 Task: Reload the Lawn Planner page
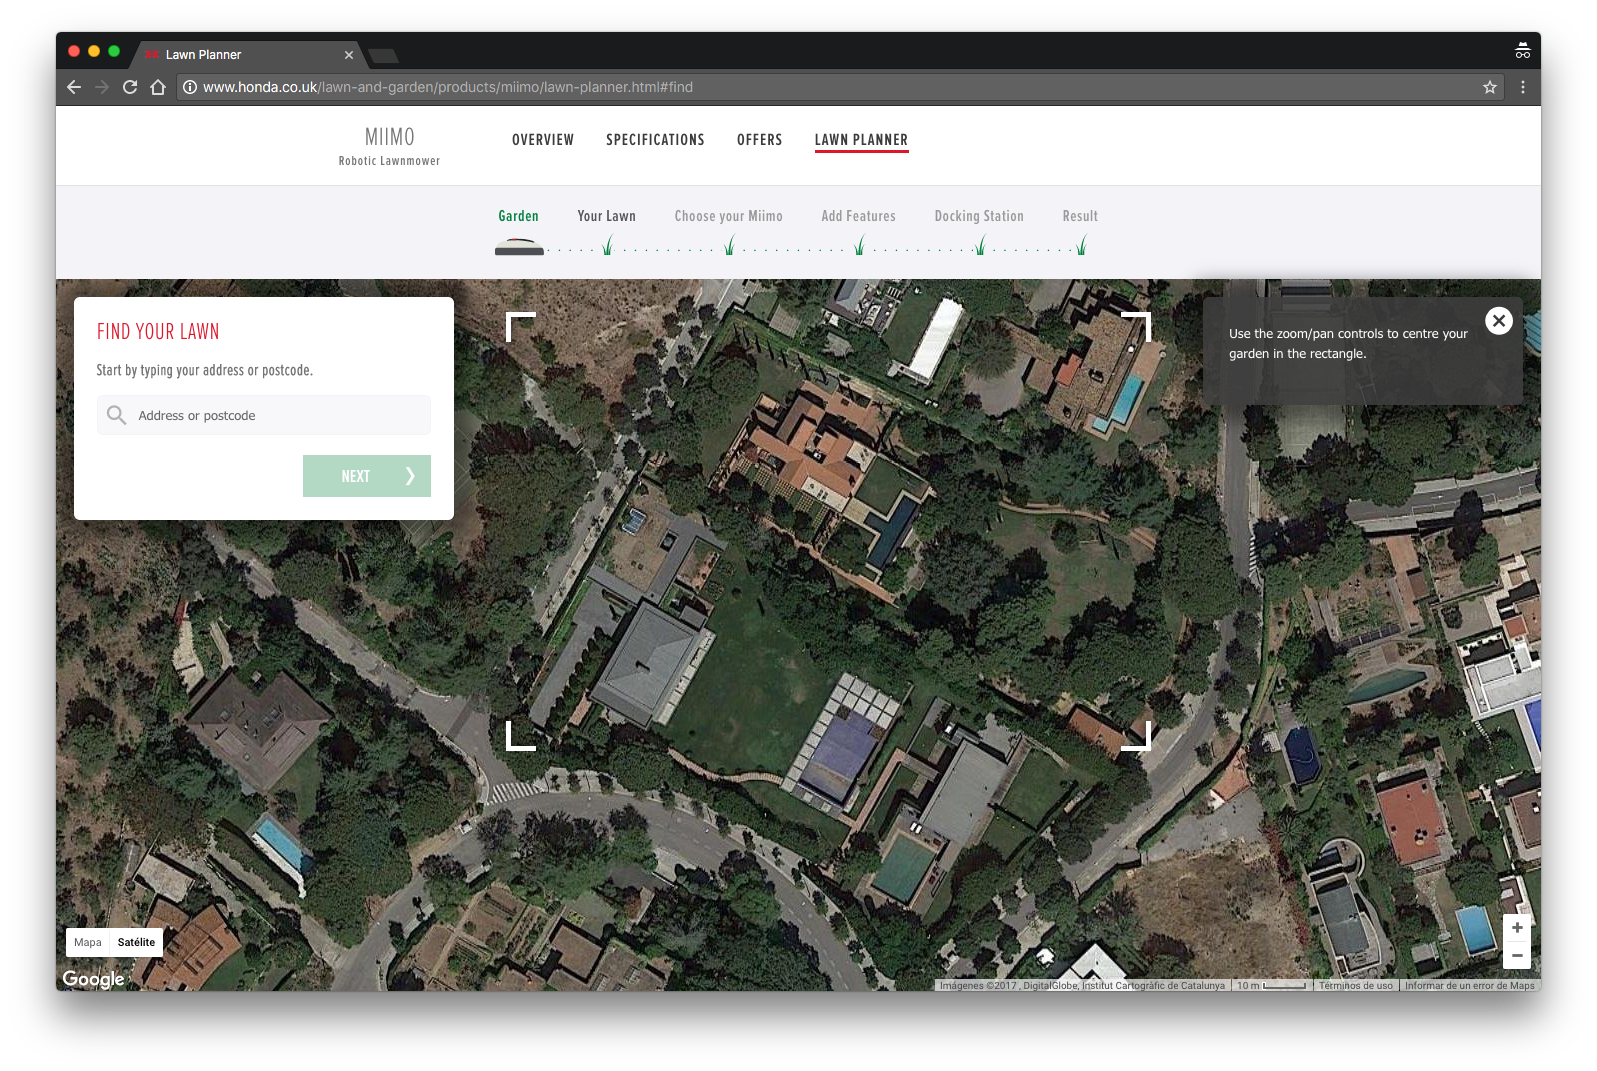point(130,87)
